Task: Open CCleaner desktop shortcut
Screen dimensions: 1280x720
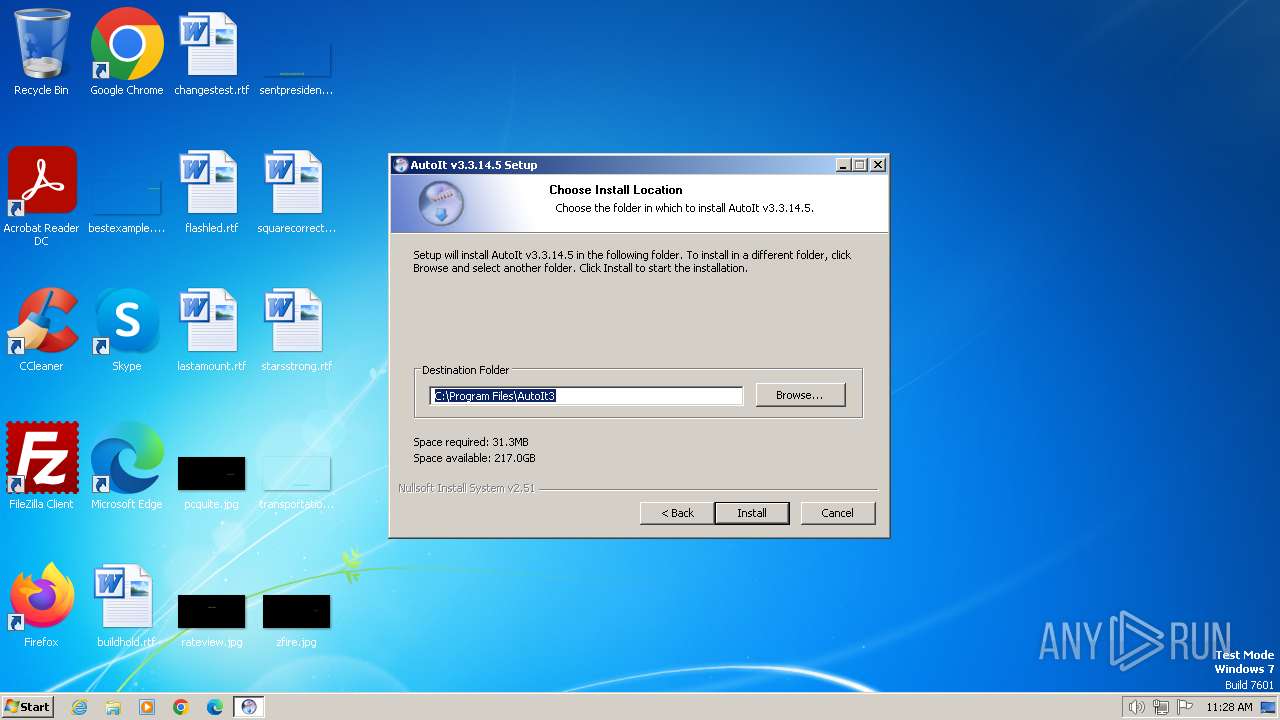Action: tap(41, 329)
